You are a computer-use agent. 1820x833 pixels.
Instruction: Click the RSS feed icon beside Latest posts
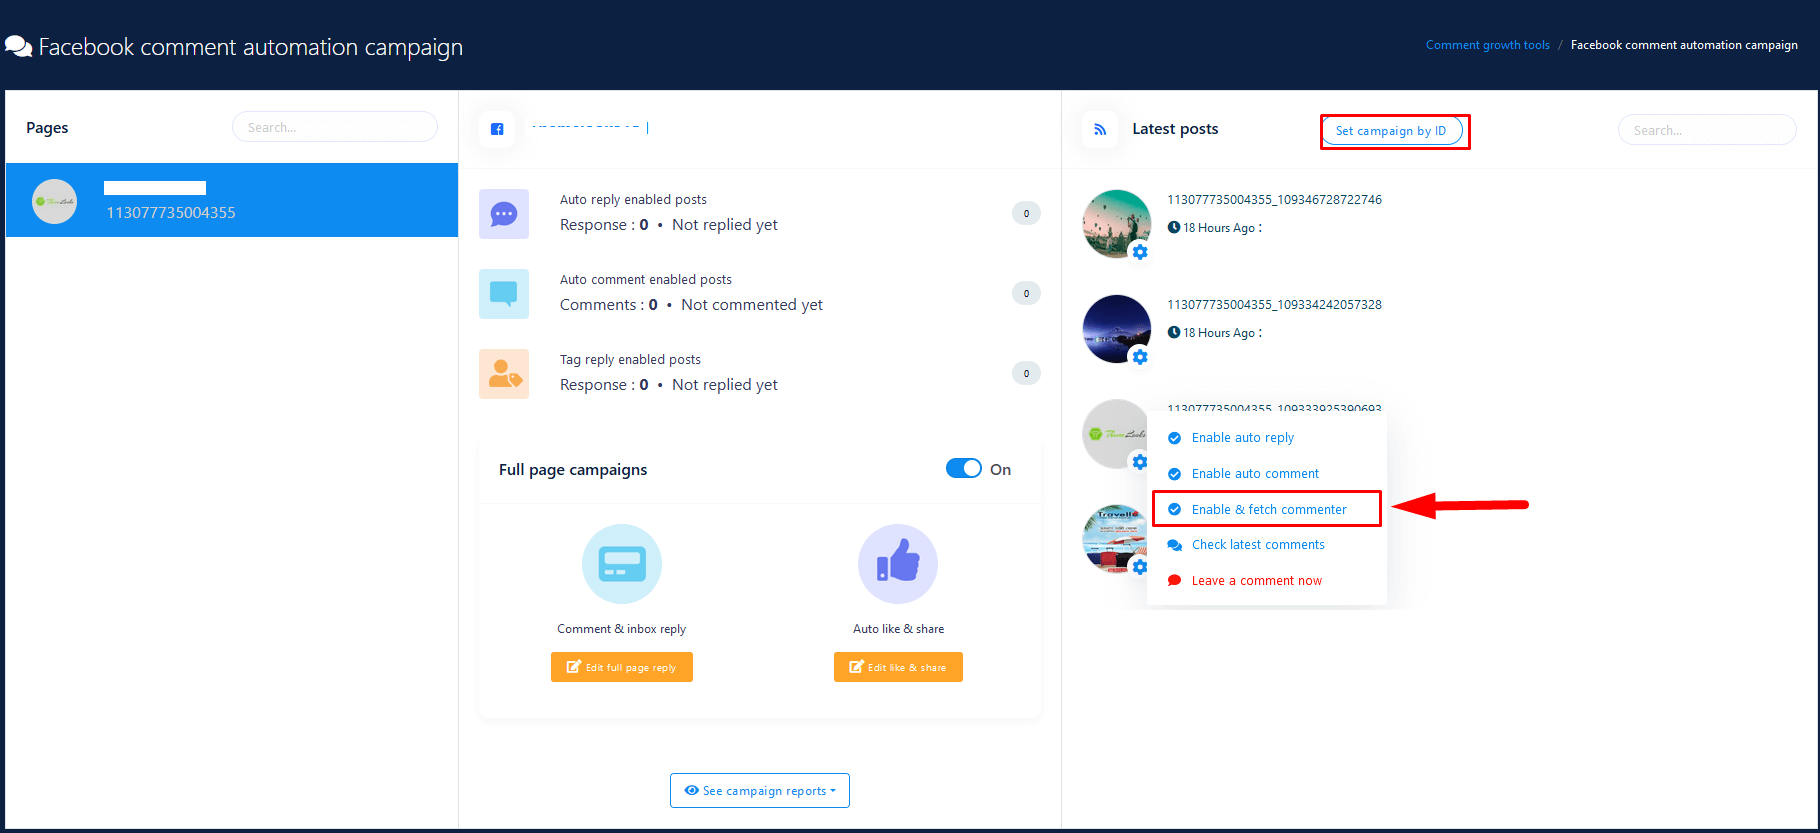[1100, 129]
